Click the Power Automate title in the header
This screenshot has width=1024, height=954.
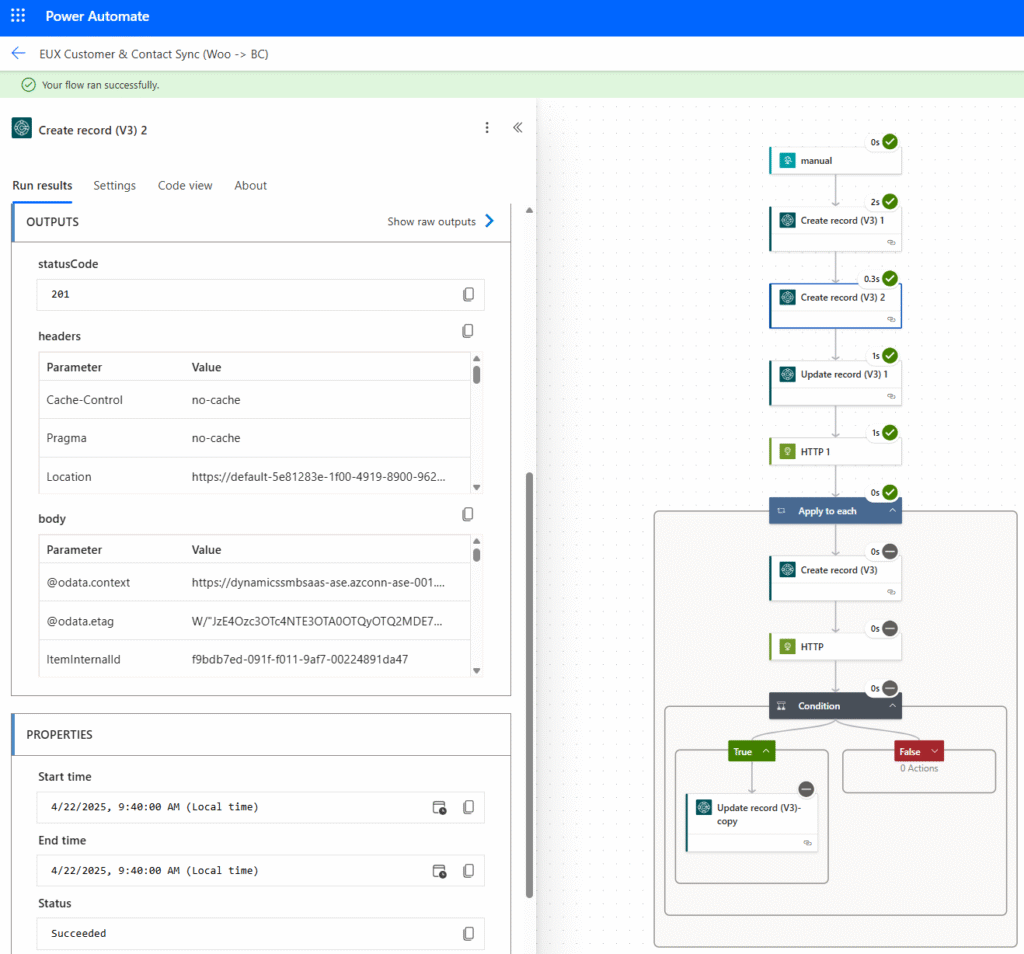tap(97, 16)
